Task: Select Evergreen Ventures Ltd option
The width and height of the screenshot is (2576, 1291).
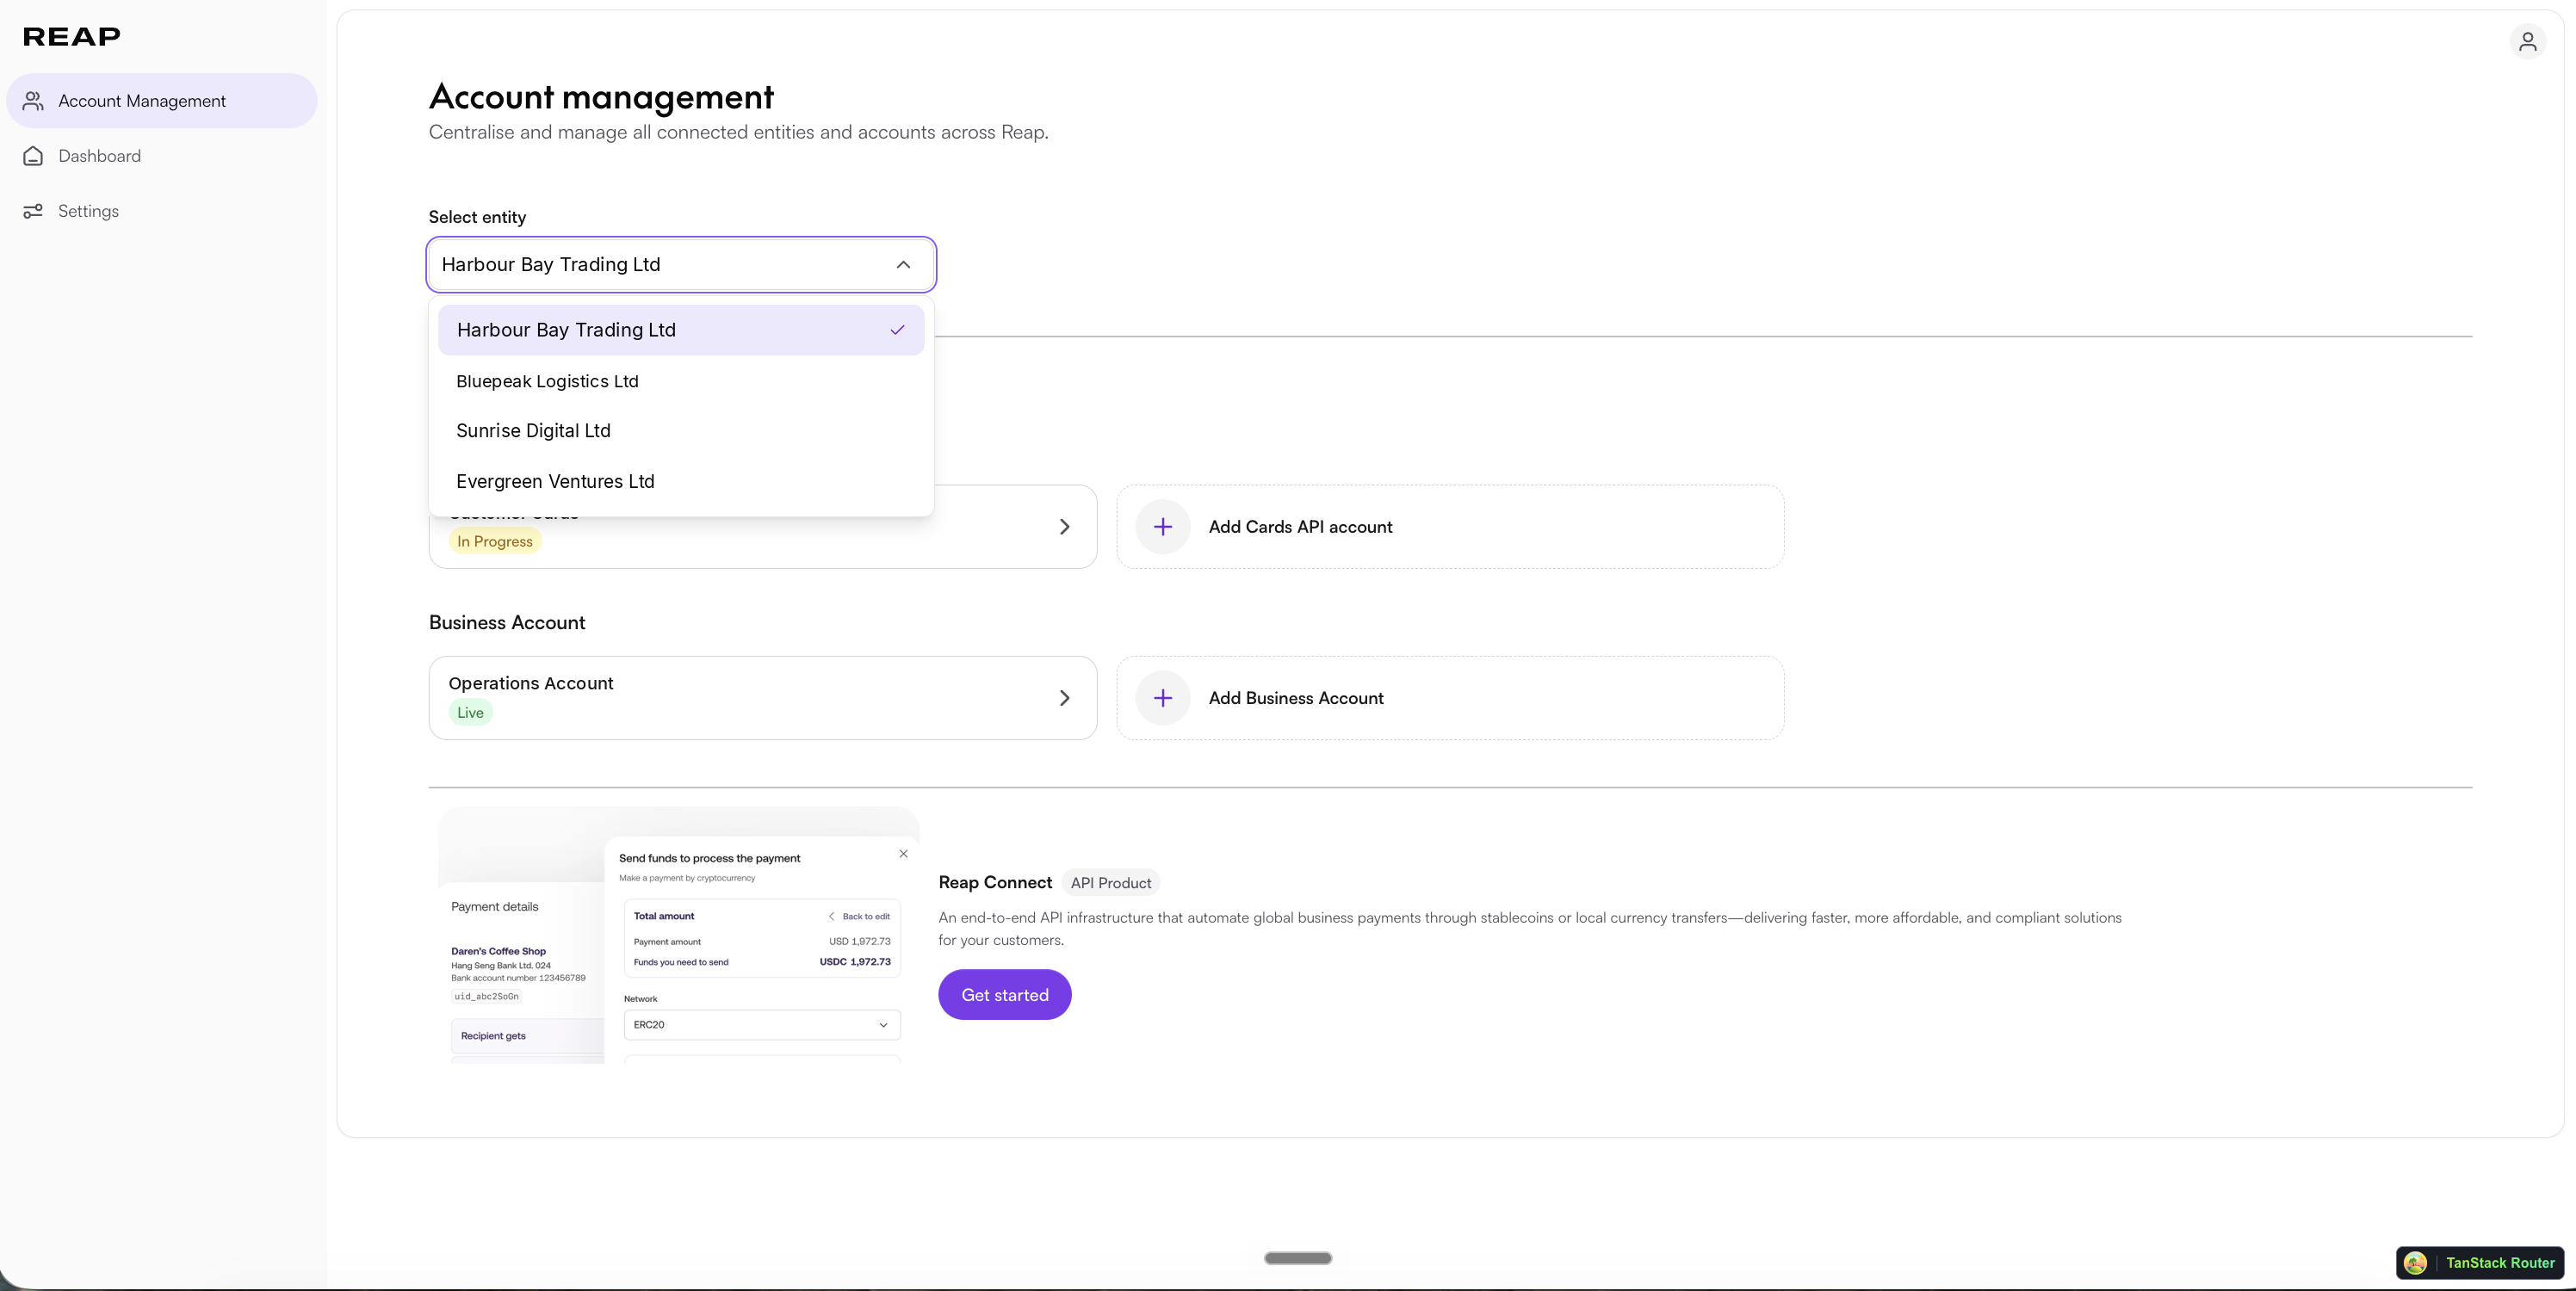Action: point(681,482)
